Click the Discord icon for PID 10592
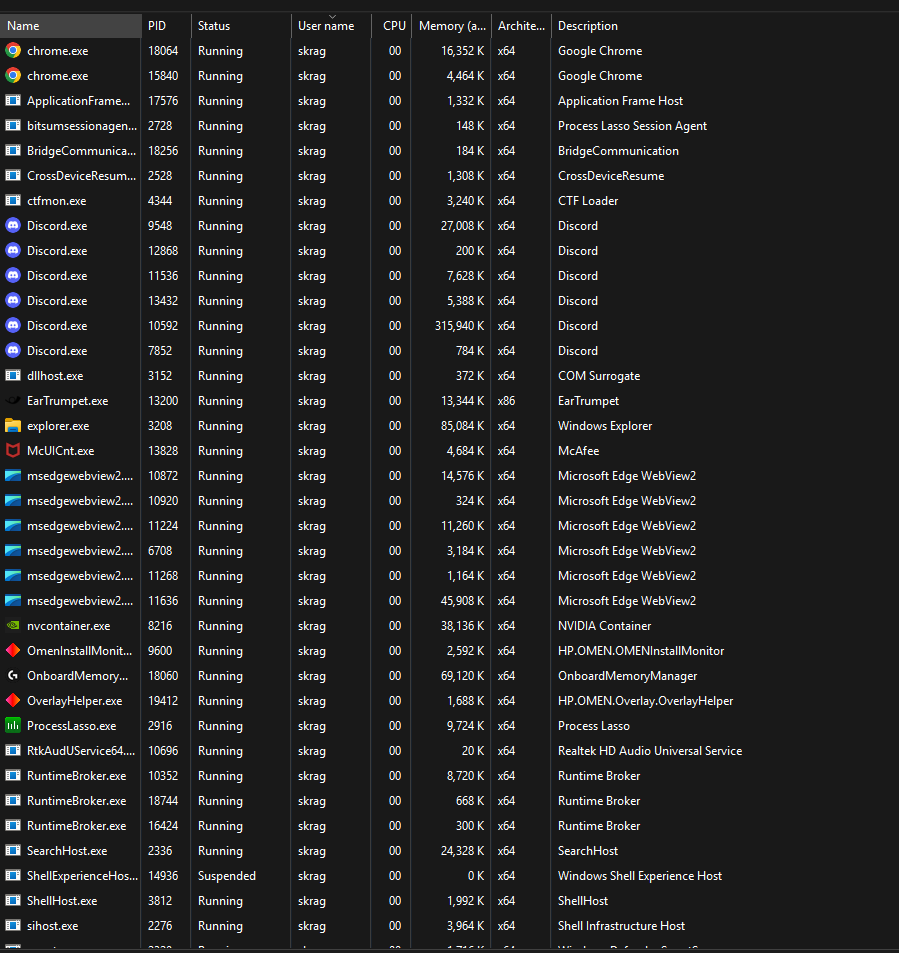The image size is (899, 953). 13,325
